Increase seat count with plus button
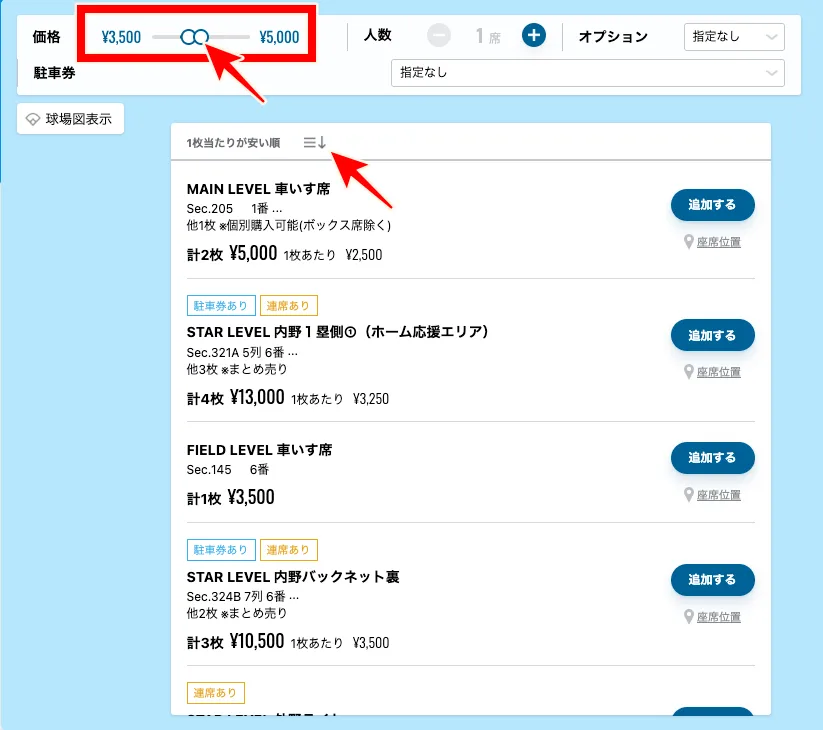823x730 pixels. click(534, 36)
